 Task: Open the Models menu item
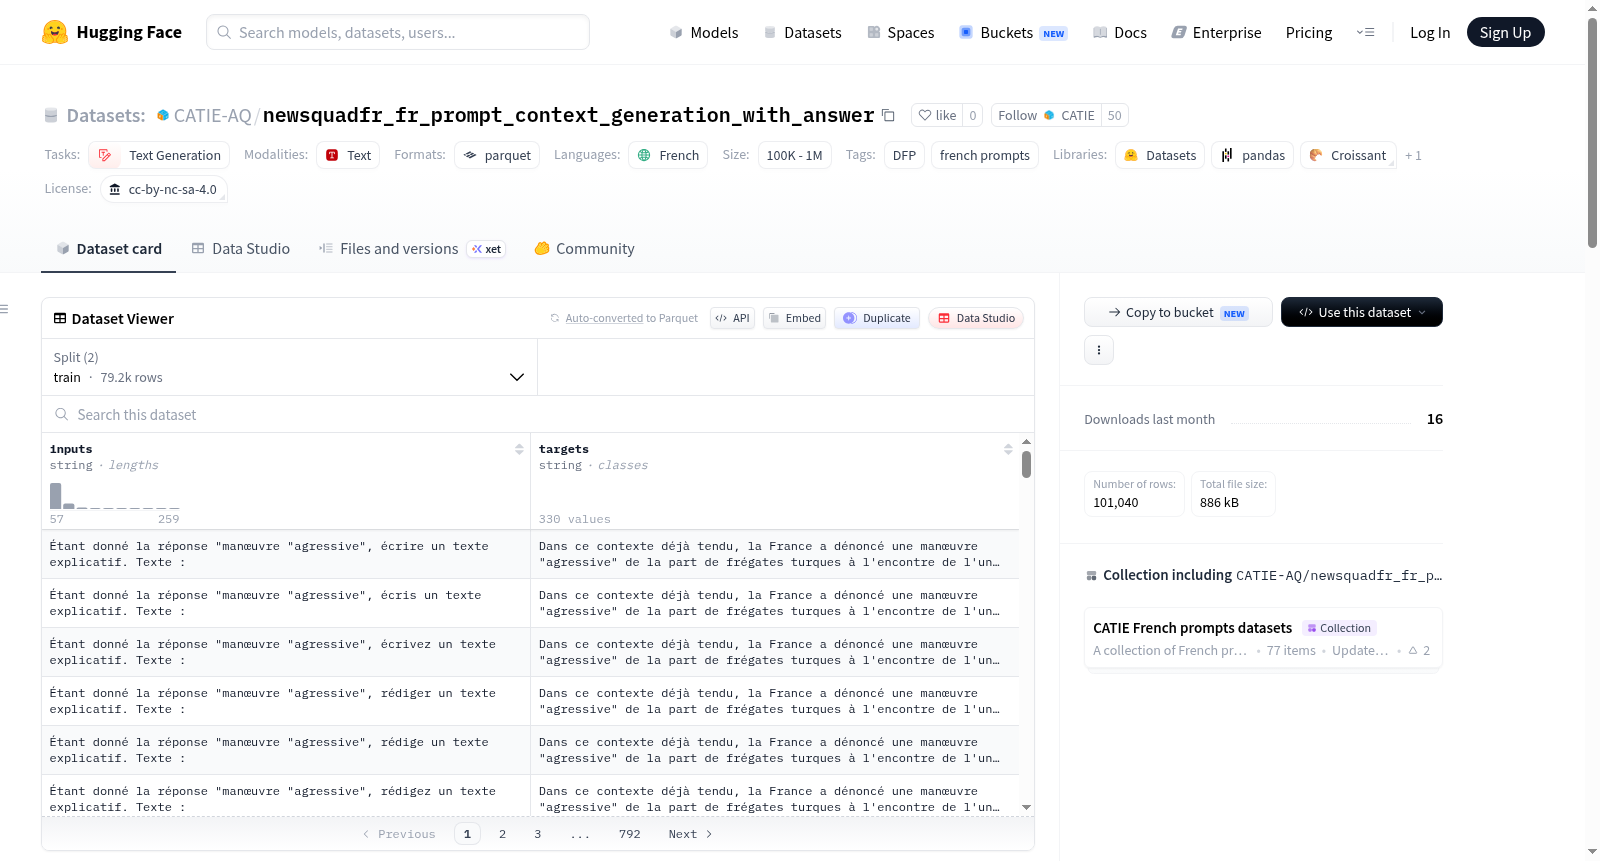(704, 32)
